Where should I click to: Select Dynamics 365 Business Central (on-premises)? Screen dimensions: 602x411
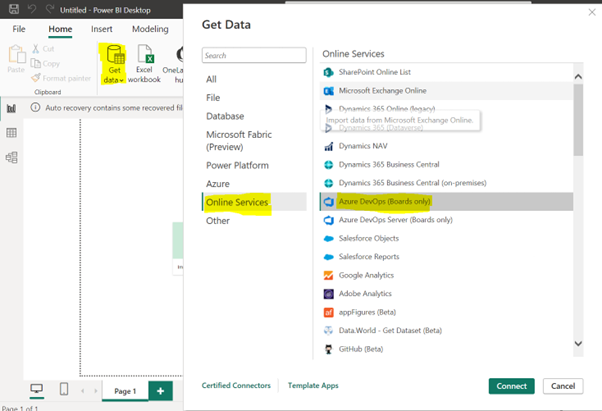(x=447, y=183)
